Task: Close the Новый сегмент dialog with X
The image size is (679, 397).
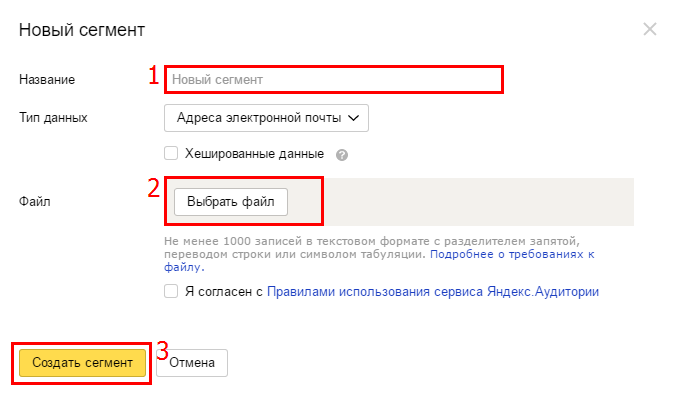Action: coord(650,29)
